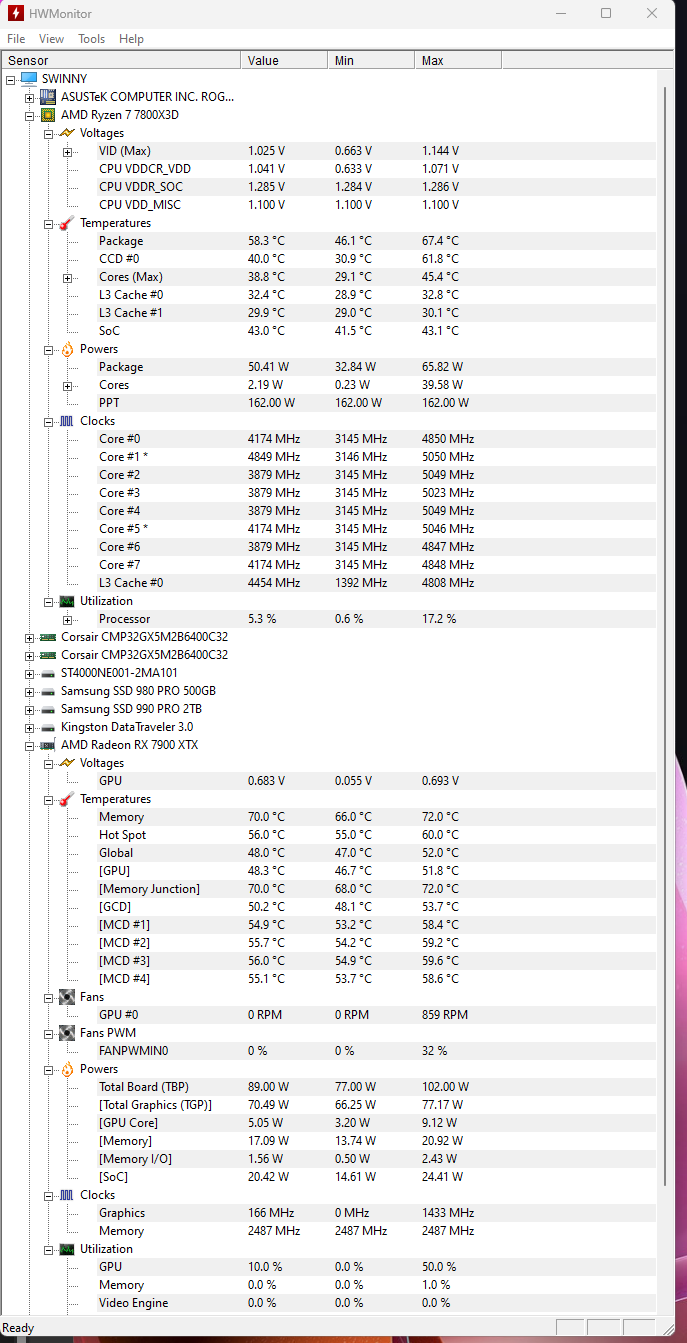Collapse the SWINNY computer node

pyautogui.click(x=11, y=79)
